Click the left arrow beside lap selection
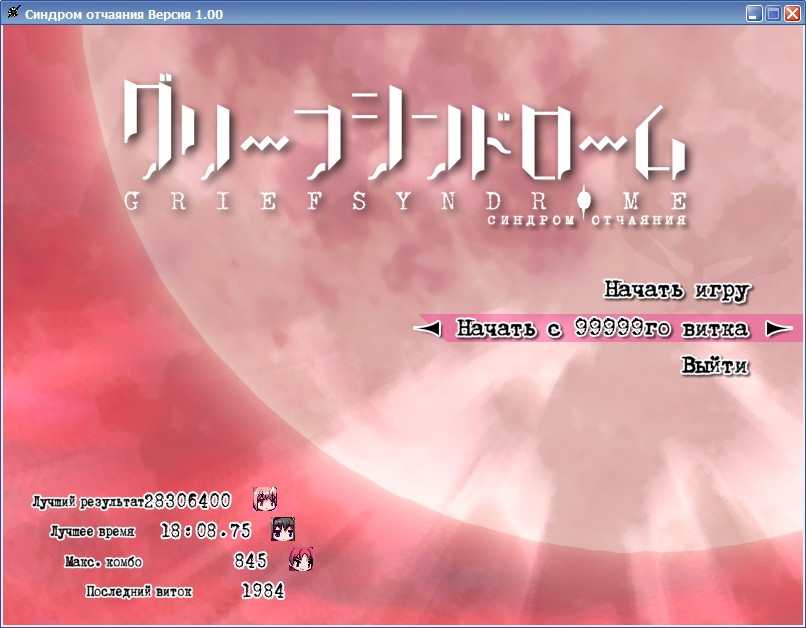806x628 pixels. click(x=428, y=328)
